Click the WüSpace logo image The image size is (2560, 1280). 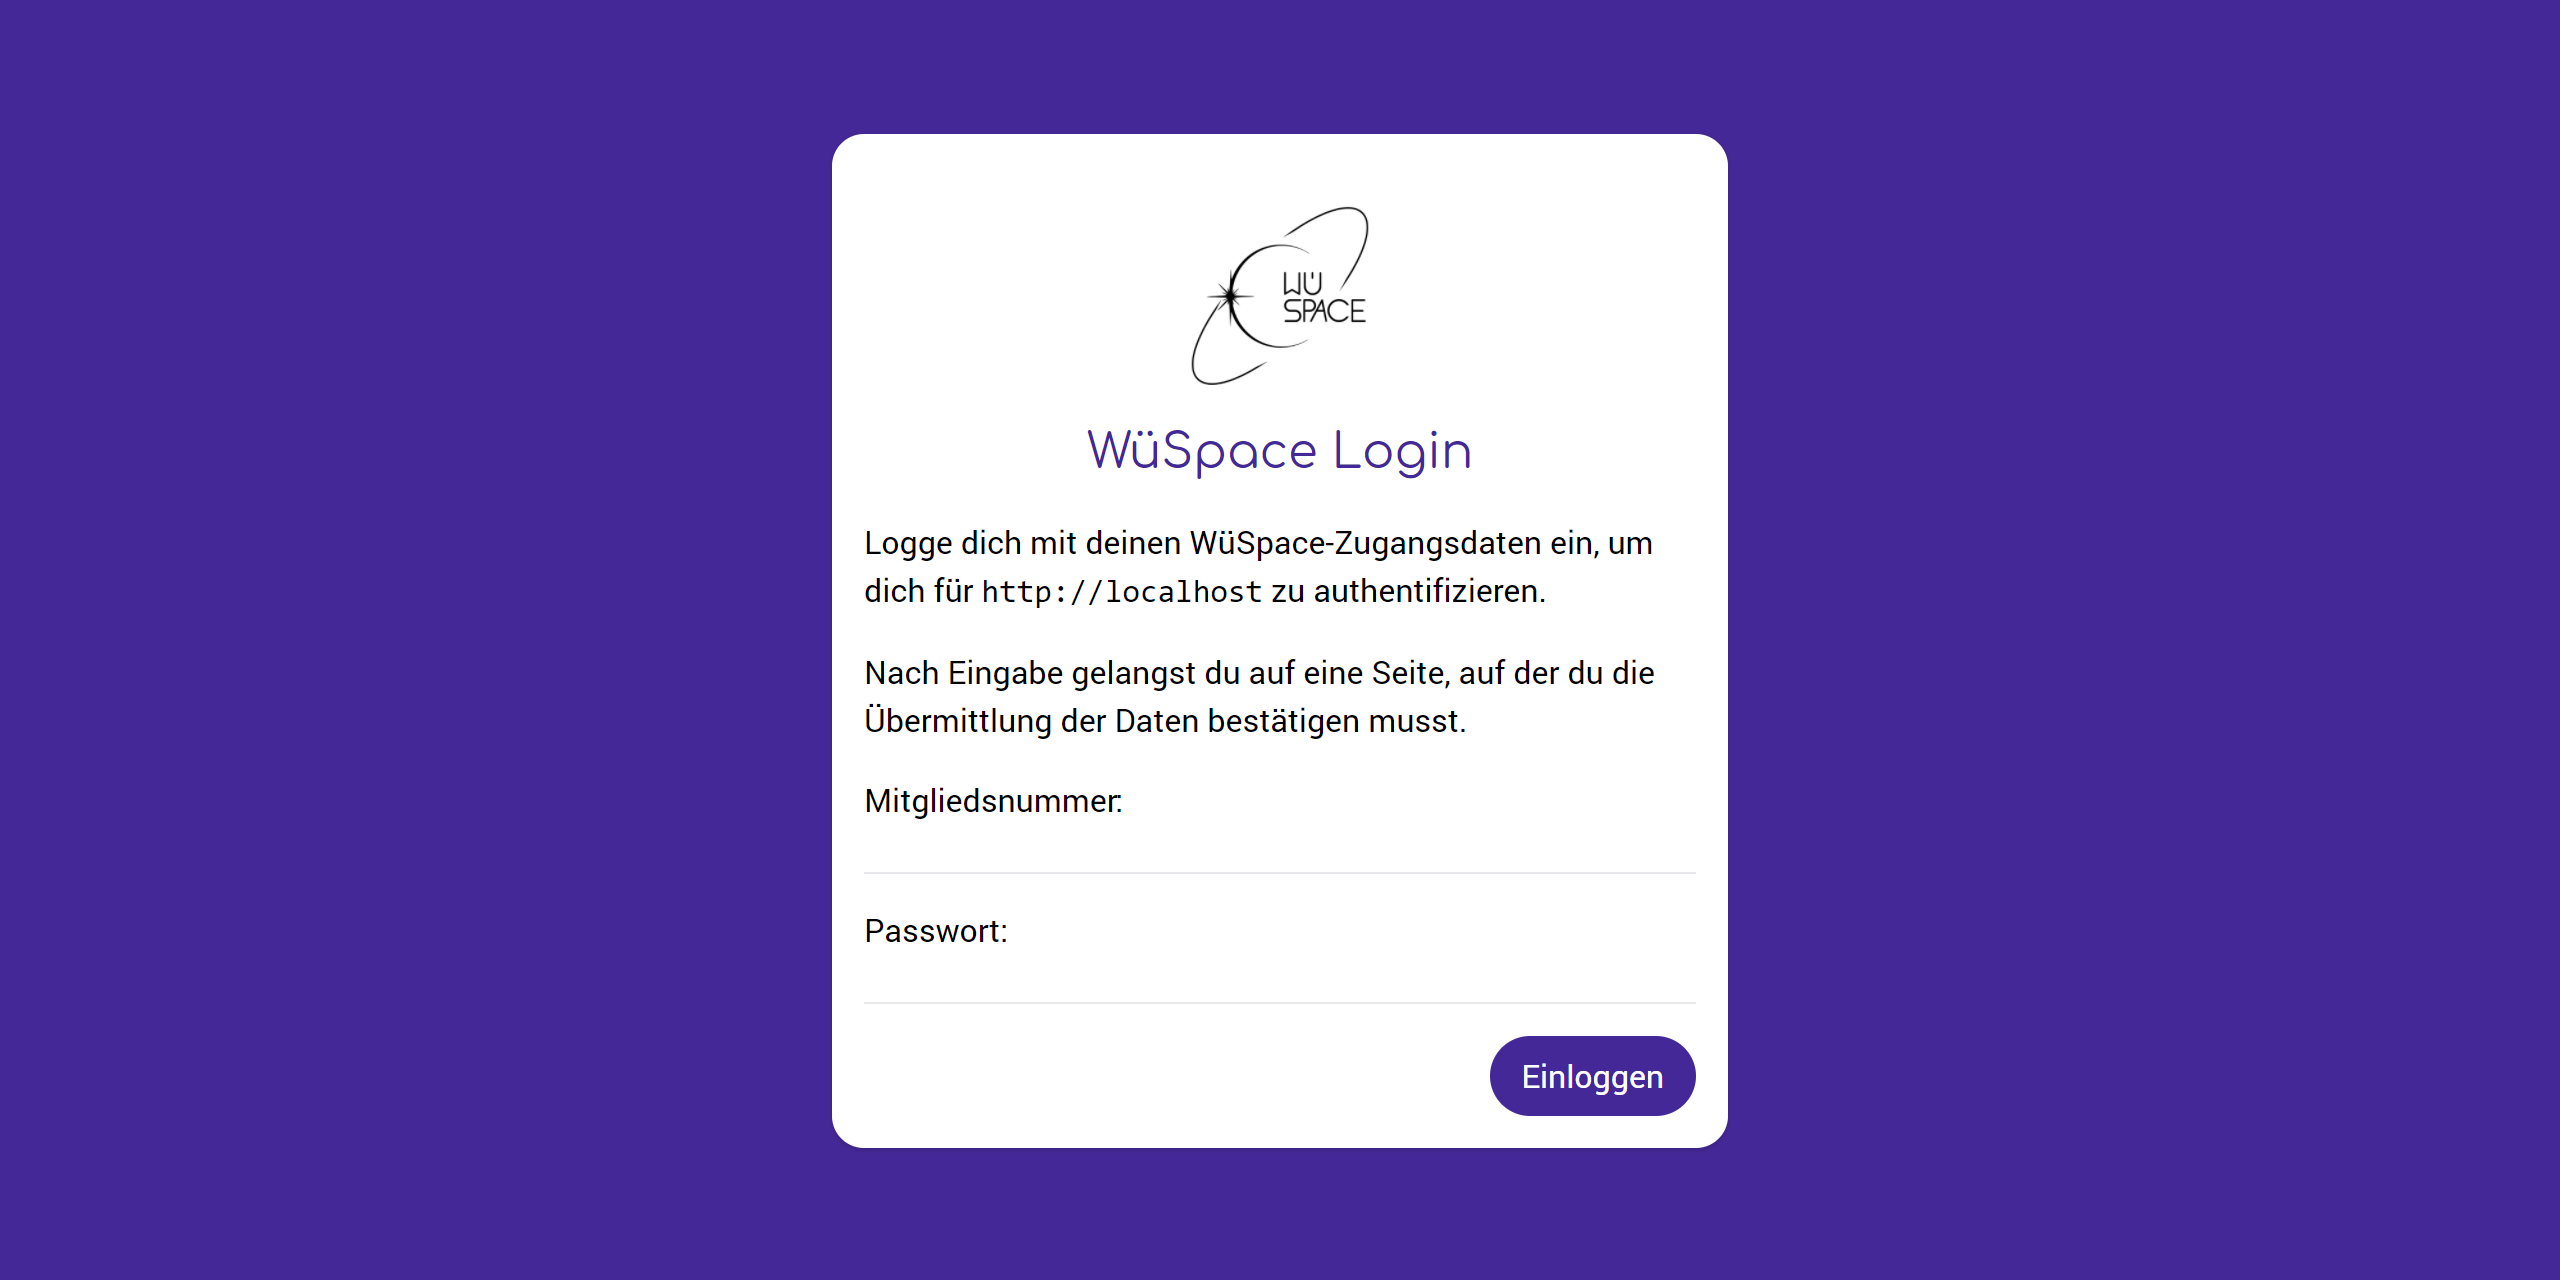tap(1279, 295)
